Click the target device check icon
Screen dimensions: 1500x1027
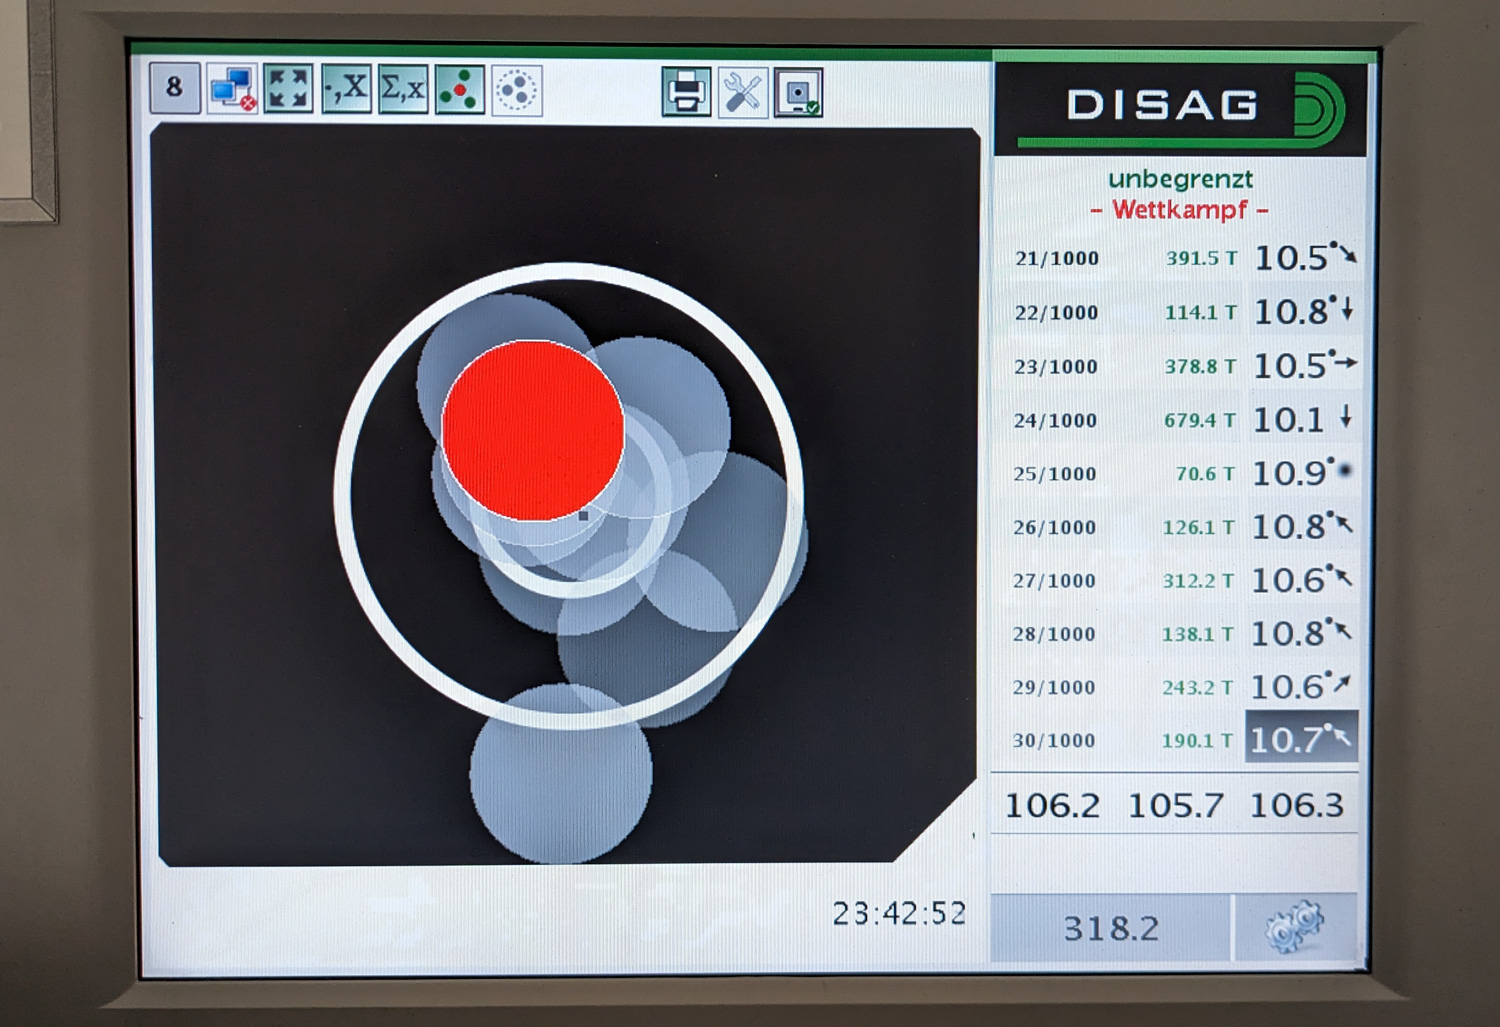[798, 93]
